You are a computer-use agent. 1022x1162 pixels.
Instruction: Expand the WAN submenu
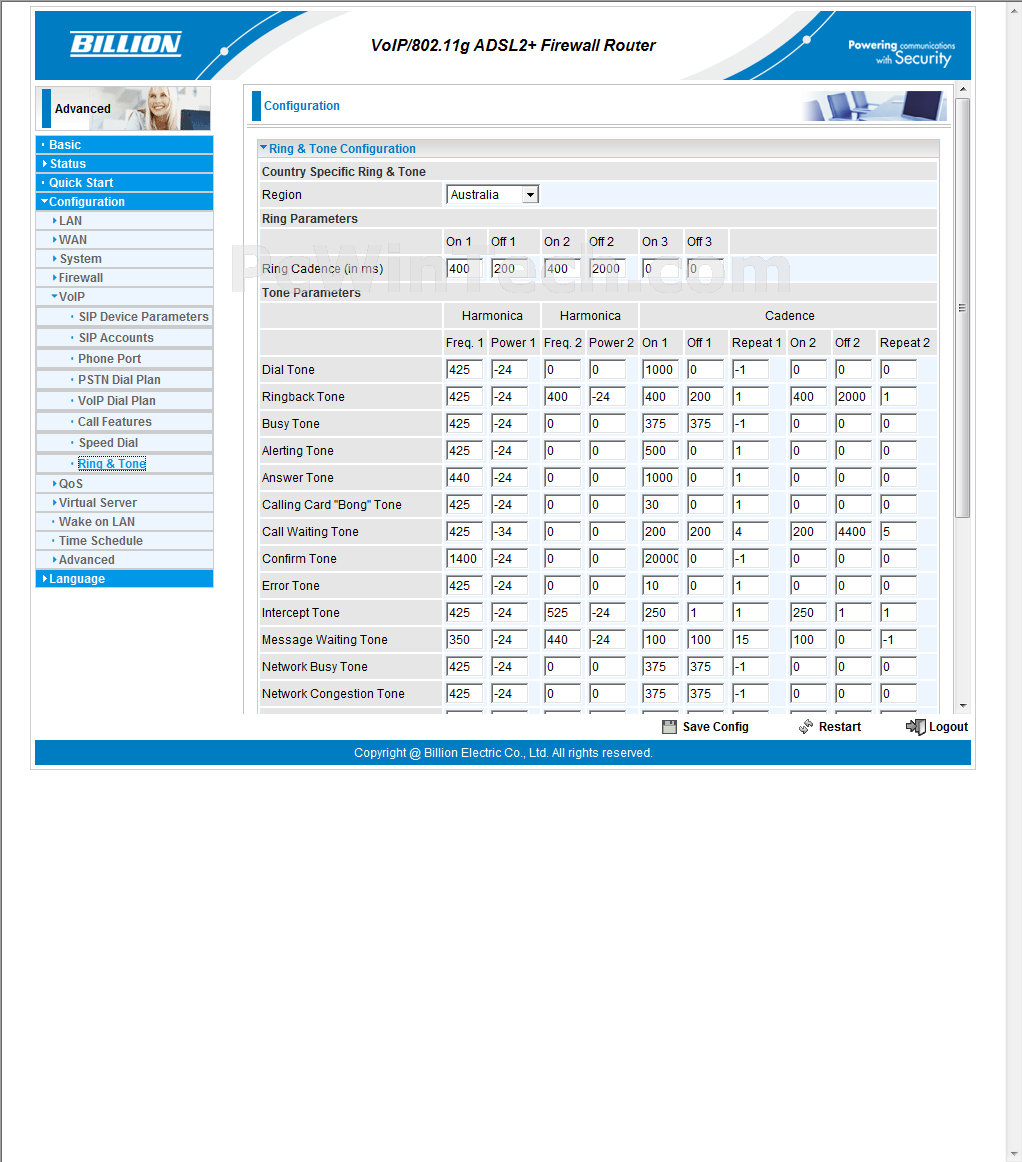coord(55,240)
